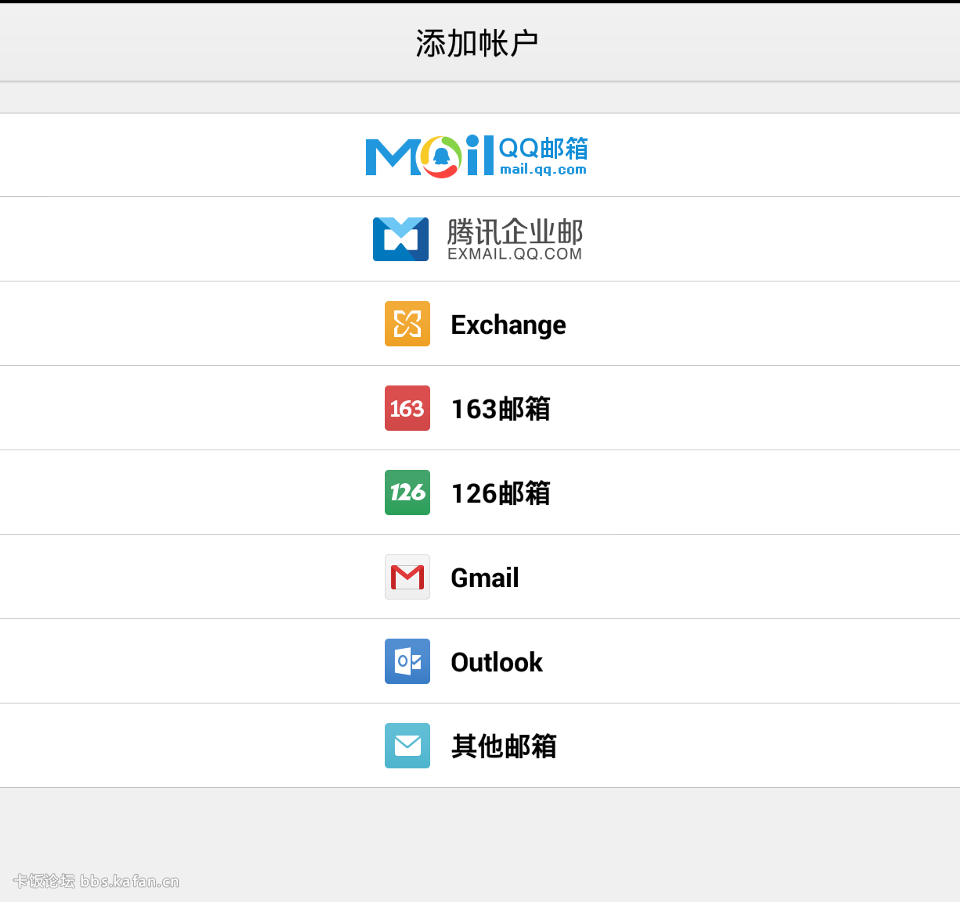Screen dimensions: 960x902
Task: Add a 126邮箱 account
Action: click(x=480, y=492)
